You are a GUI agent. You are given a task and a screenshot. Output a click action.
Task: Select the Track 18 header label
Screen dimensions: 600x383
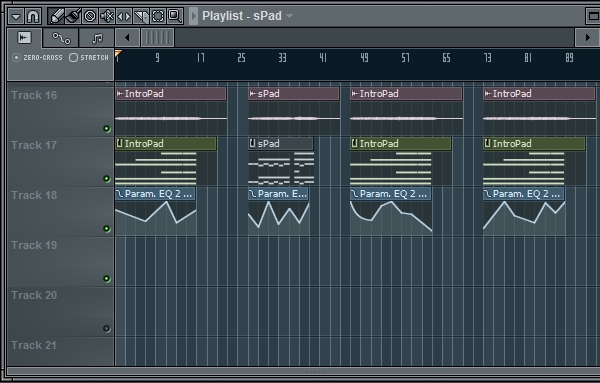34,195
